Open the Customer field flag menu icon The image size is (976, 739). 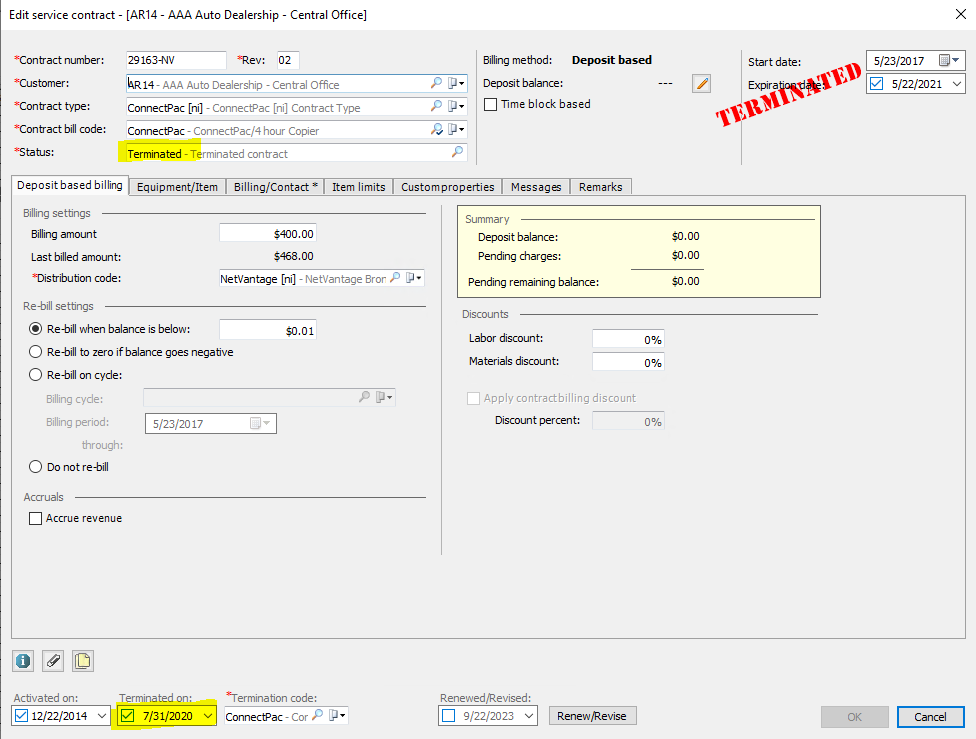pos(456,83)
